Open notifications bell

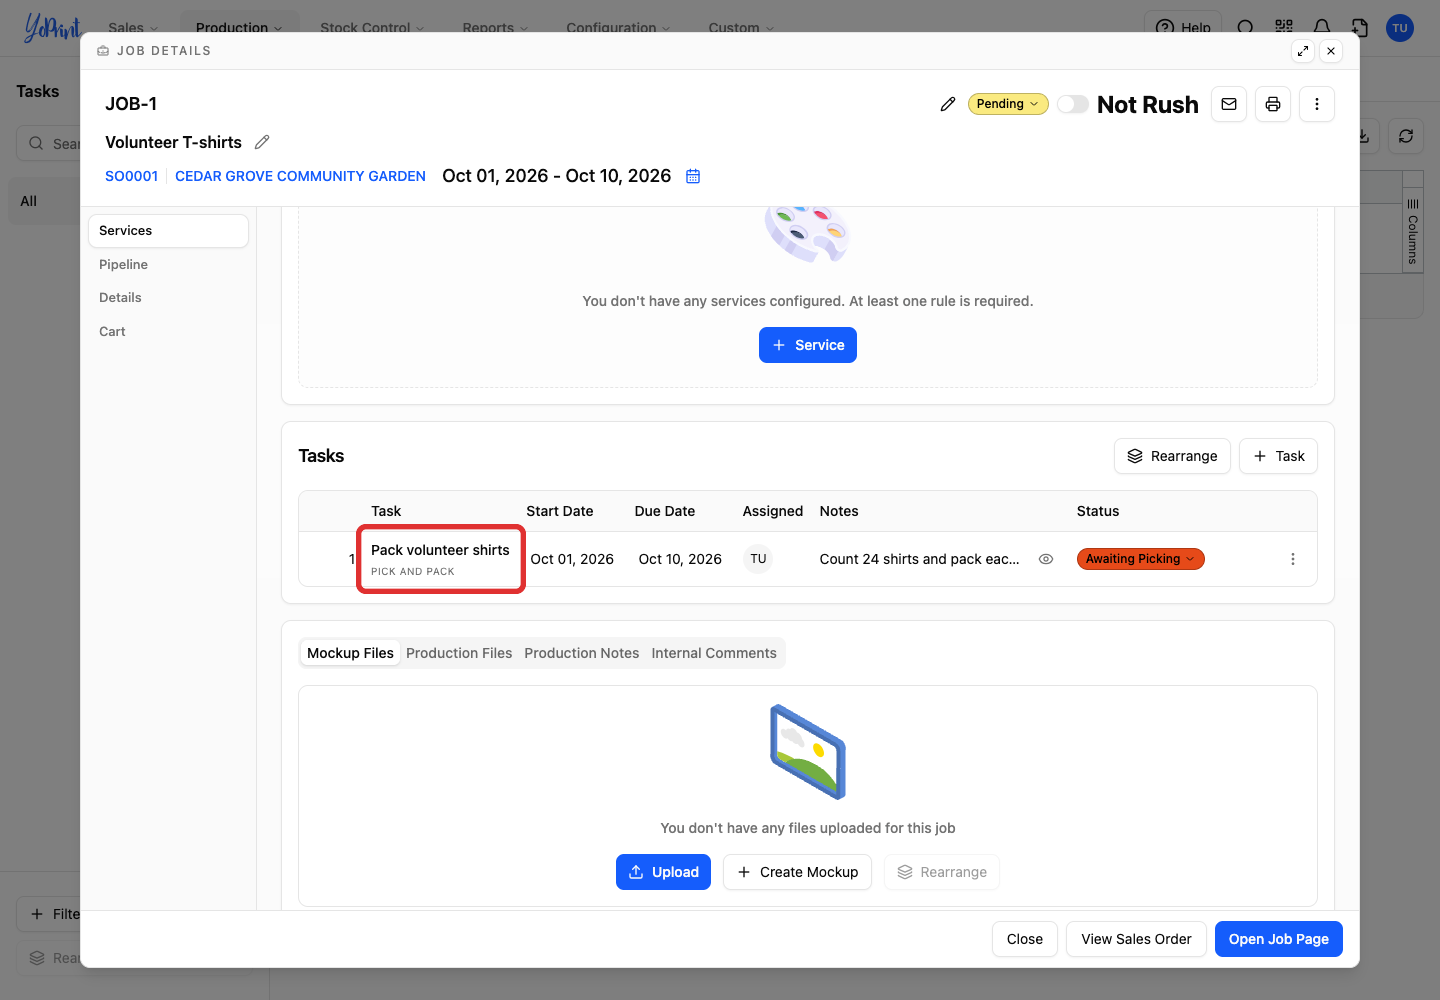click(x=1322, y=27)
